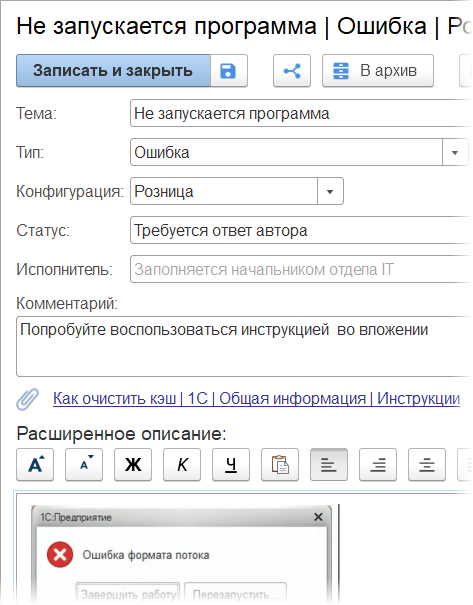The width and height of the screenshot is (473, 605).
Task: Click the Записать и закрыть button
Action: pos(113,71)
